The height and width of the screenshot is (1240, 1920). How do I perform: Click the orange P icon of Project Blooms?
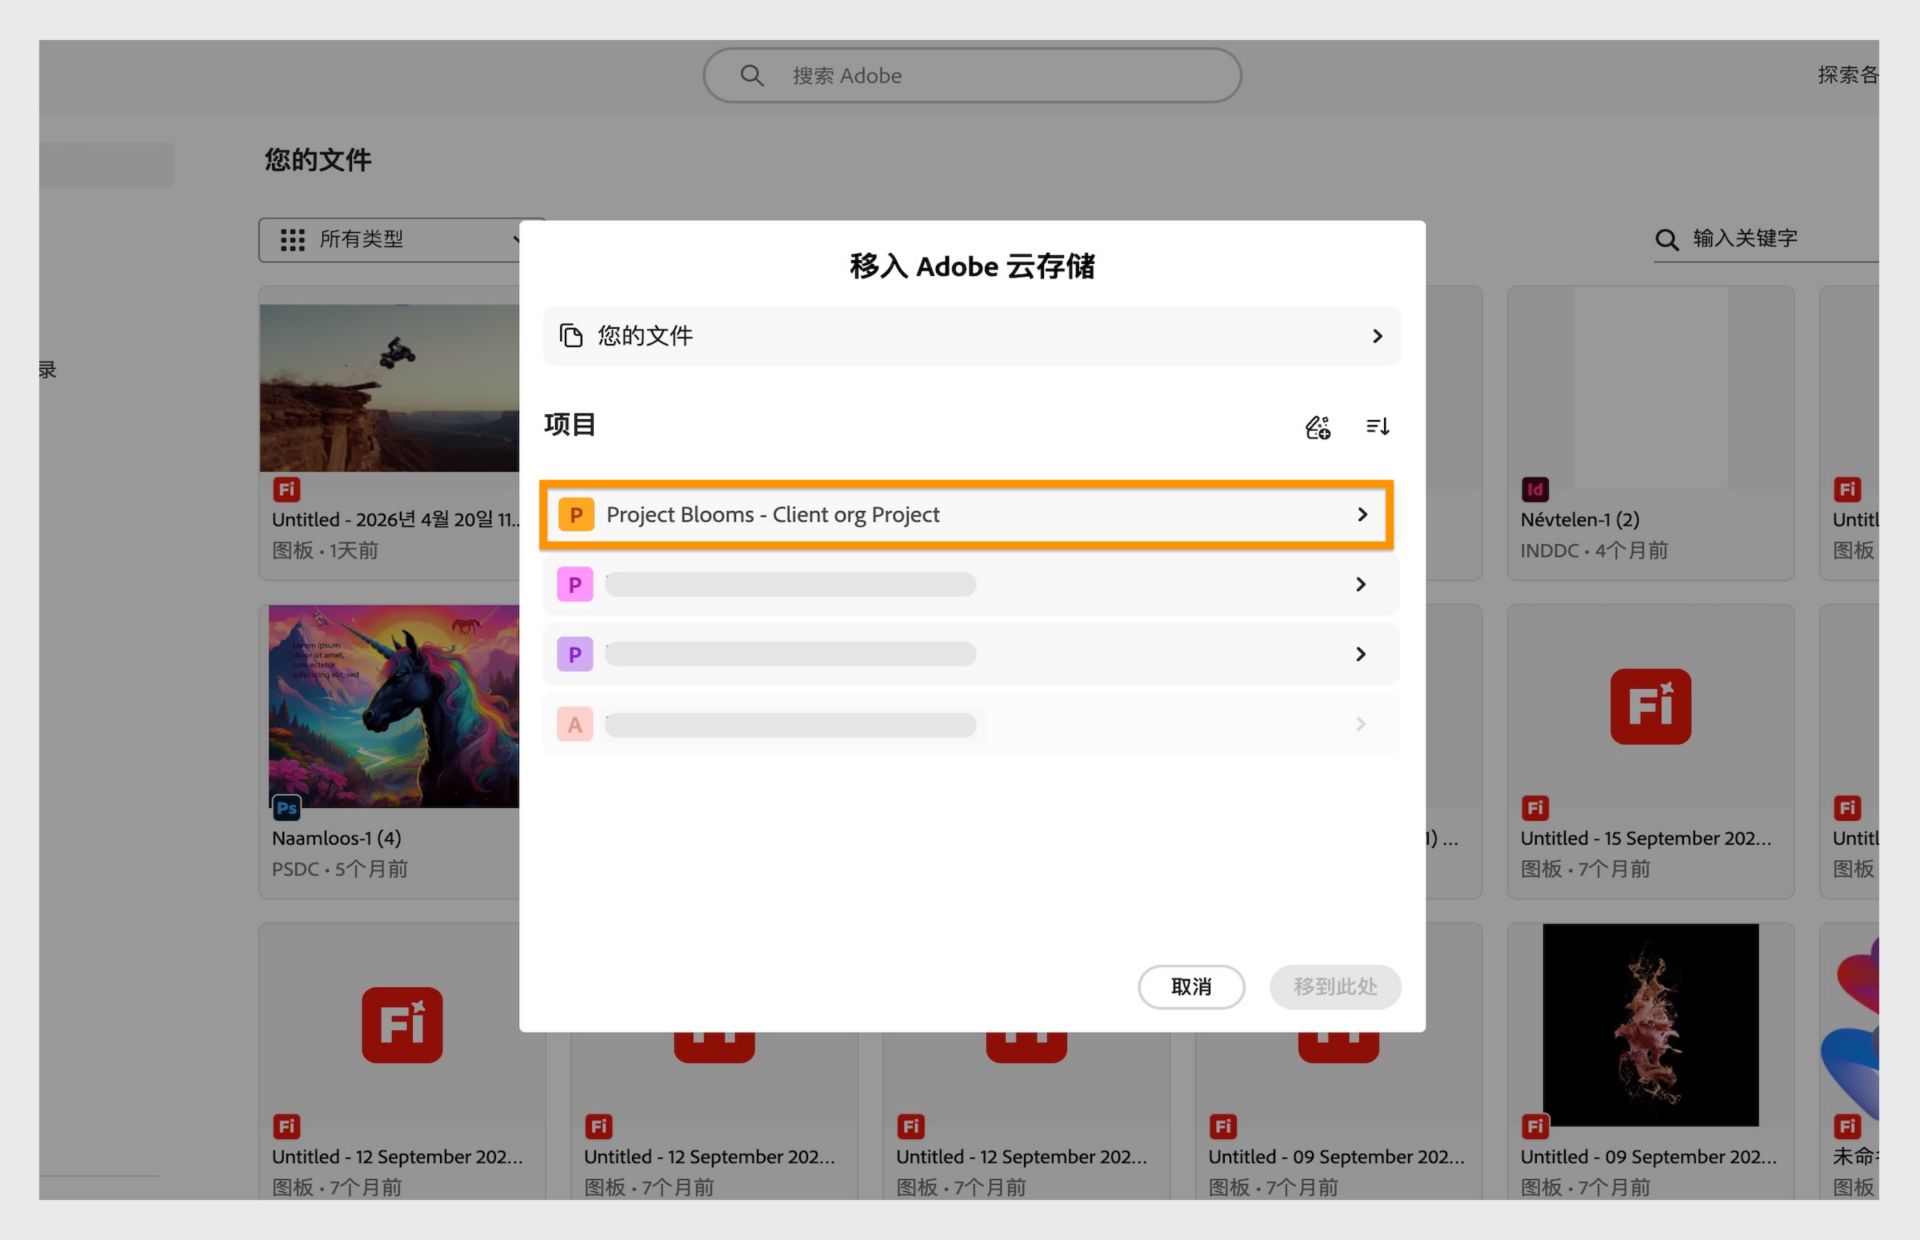576,515
